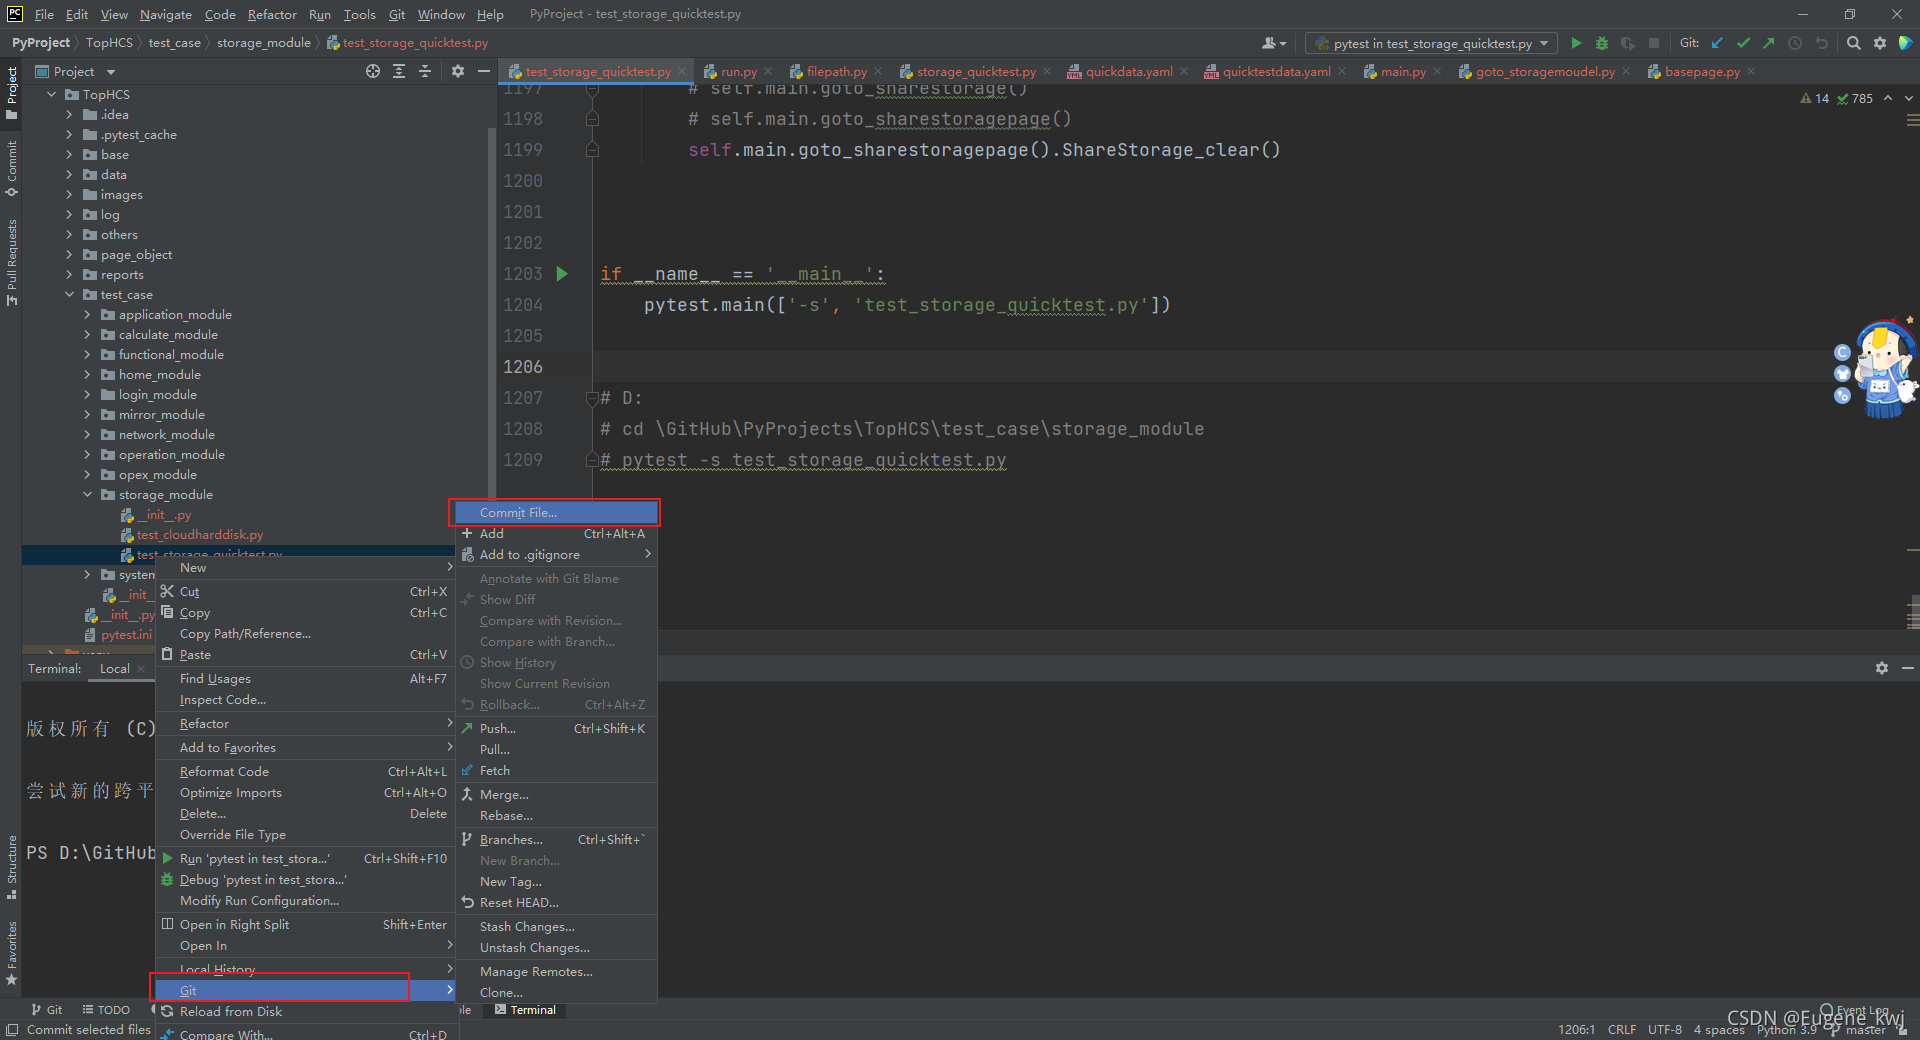
Task: Click the Debug bug icon in toolbar
Action: tap(1601, 43)
